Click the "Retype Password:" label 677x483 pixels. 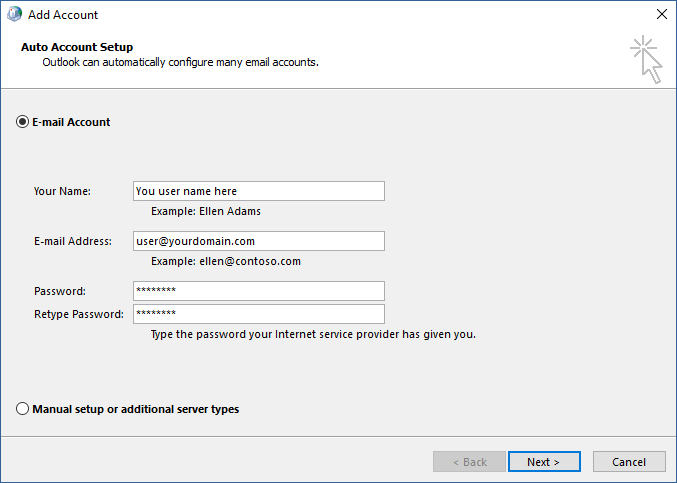point(79,314)
